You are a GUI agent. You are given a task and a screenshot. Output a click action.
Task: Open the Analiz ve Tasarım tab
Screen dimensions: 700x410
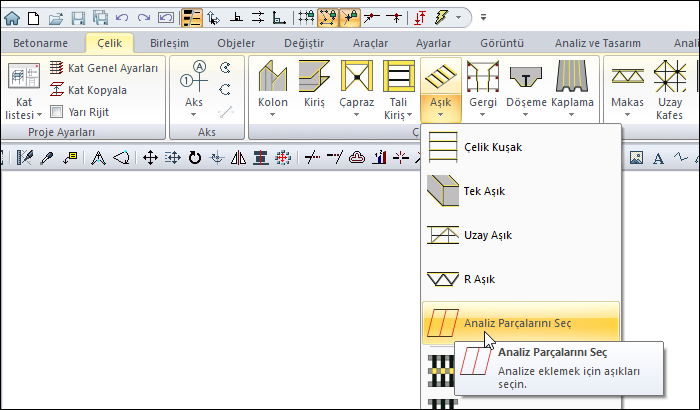click(x=598, y=43)
